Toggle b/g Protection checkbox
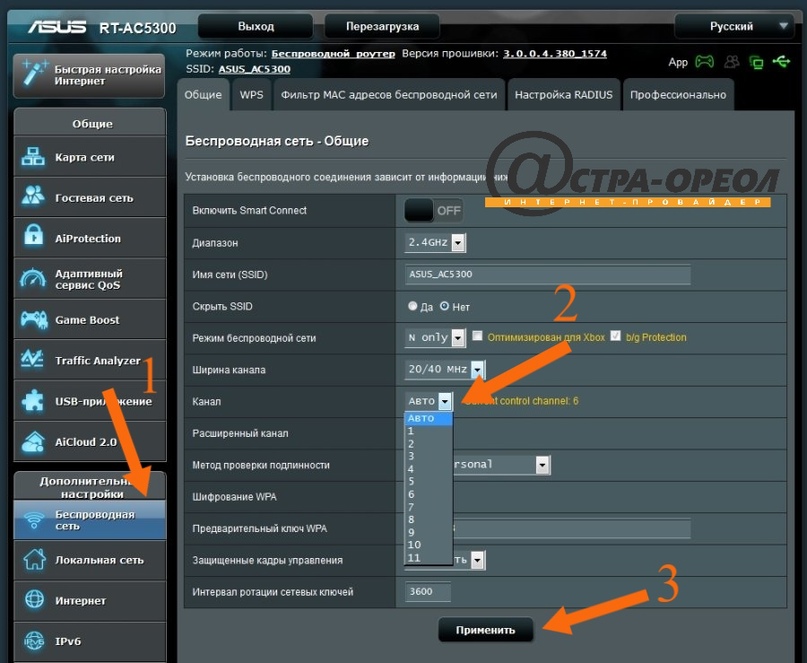This screenshot has width=807, height=663. 615,336
